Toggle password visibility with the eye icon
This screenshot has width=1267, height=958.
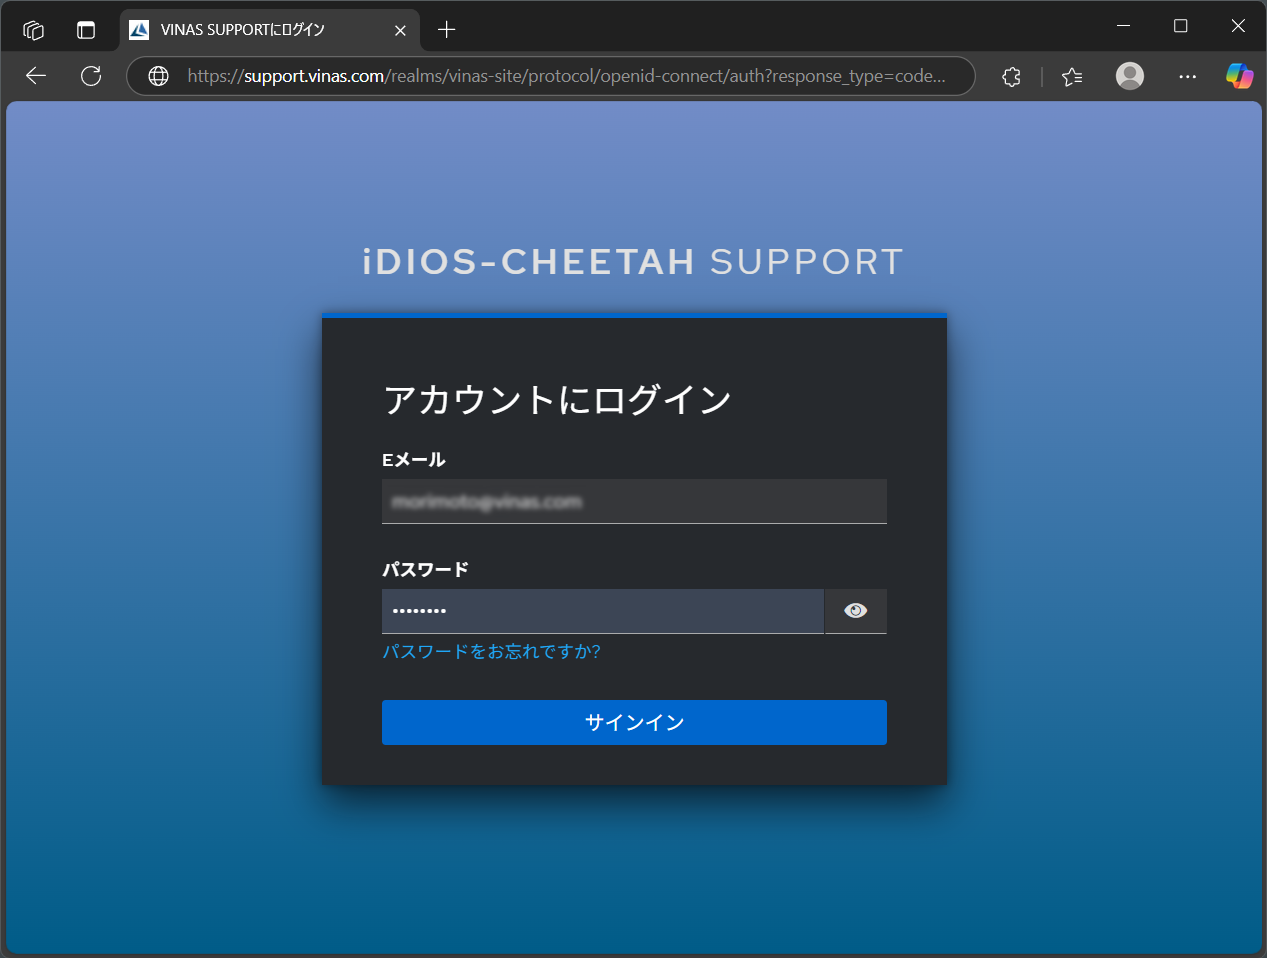pos(856,611)
